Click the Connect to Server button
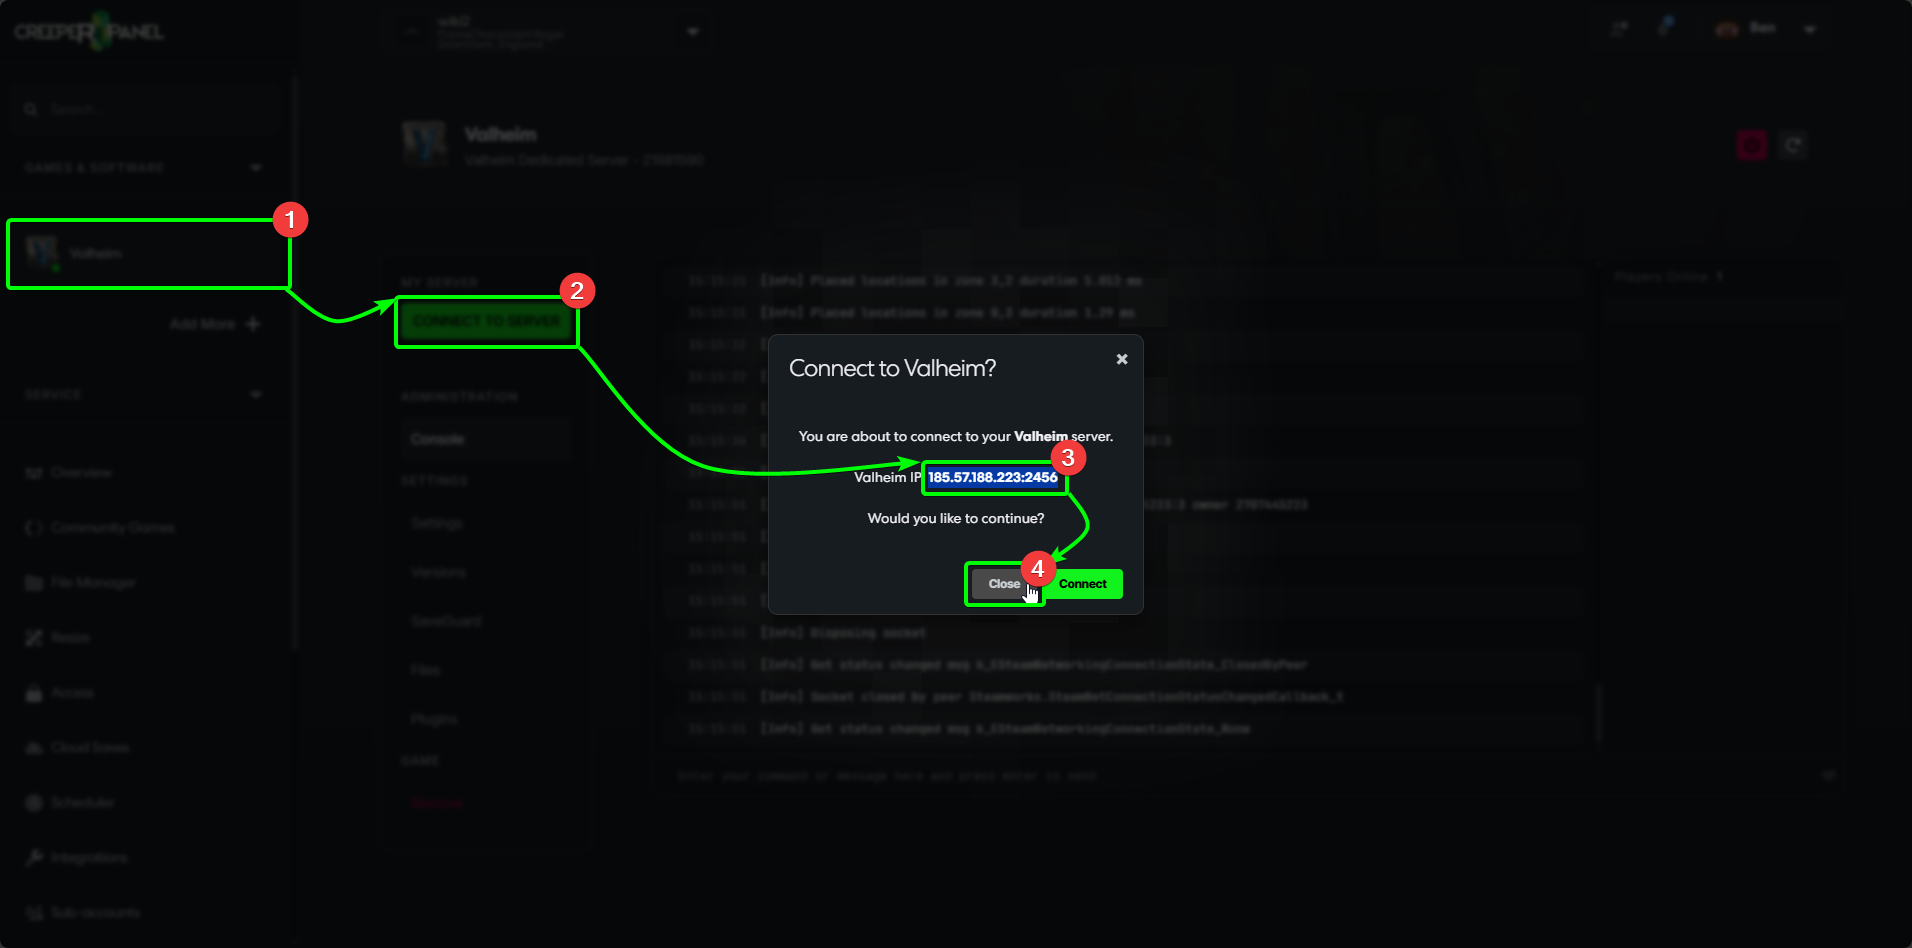 [x=486, y=321]
